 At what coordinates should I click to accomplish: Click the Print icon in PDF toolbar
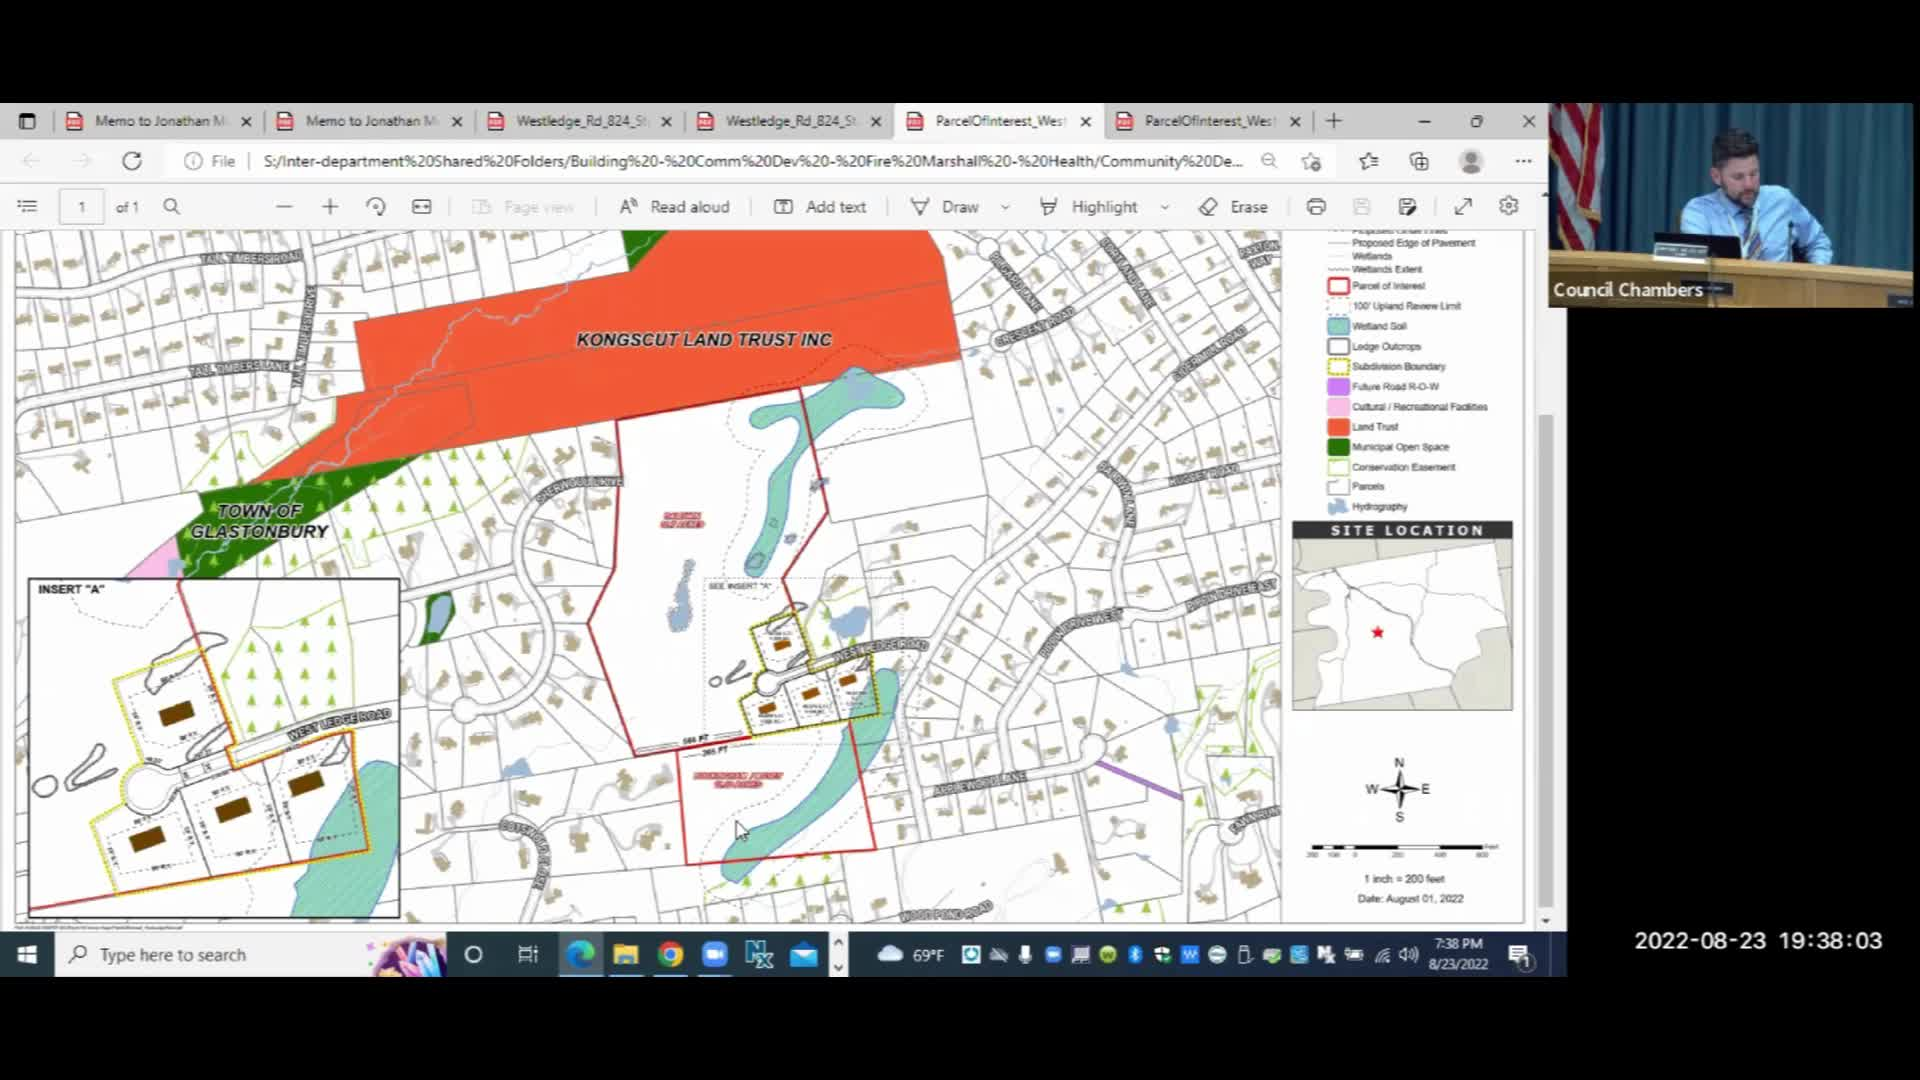pos(1316,207)
